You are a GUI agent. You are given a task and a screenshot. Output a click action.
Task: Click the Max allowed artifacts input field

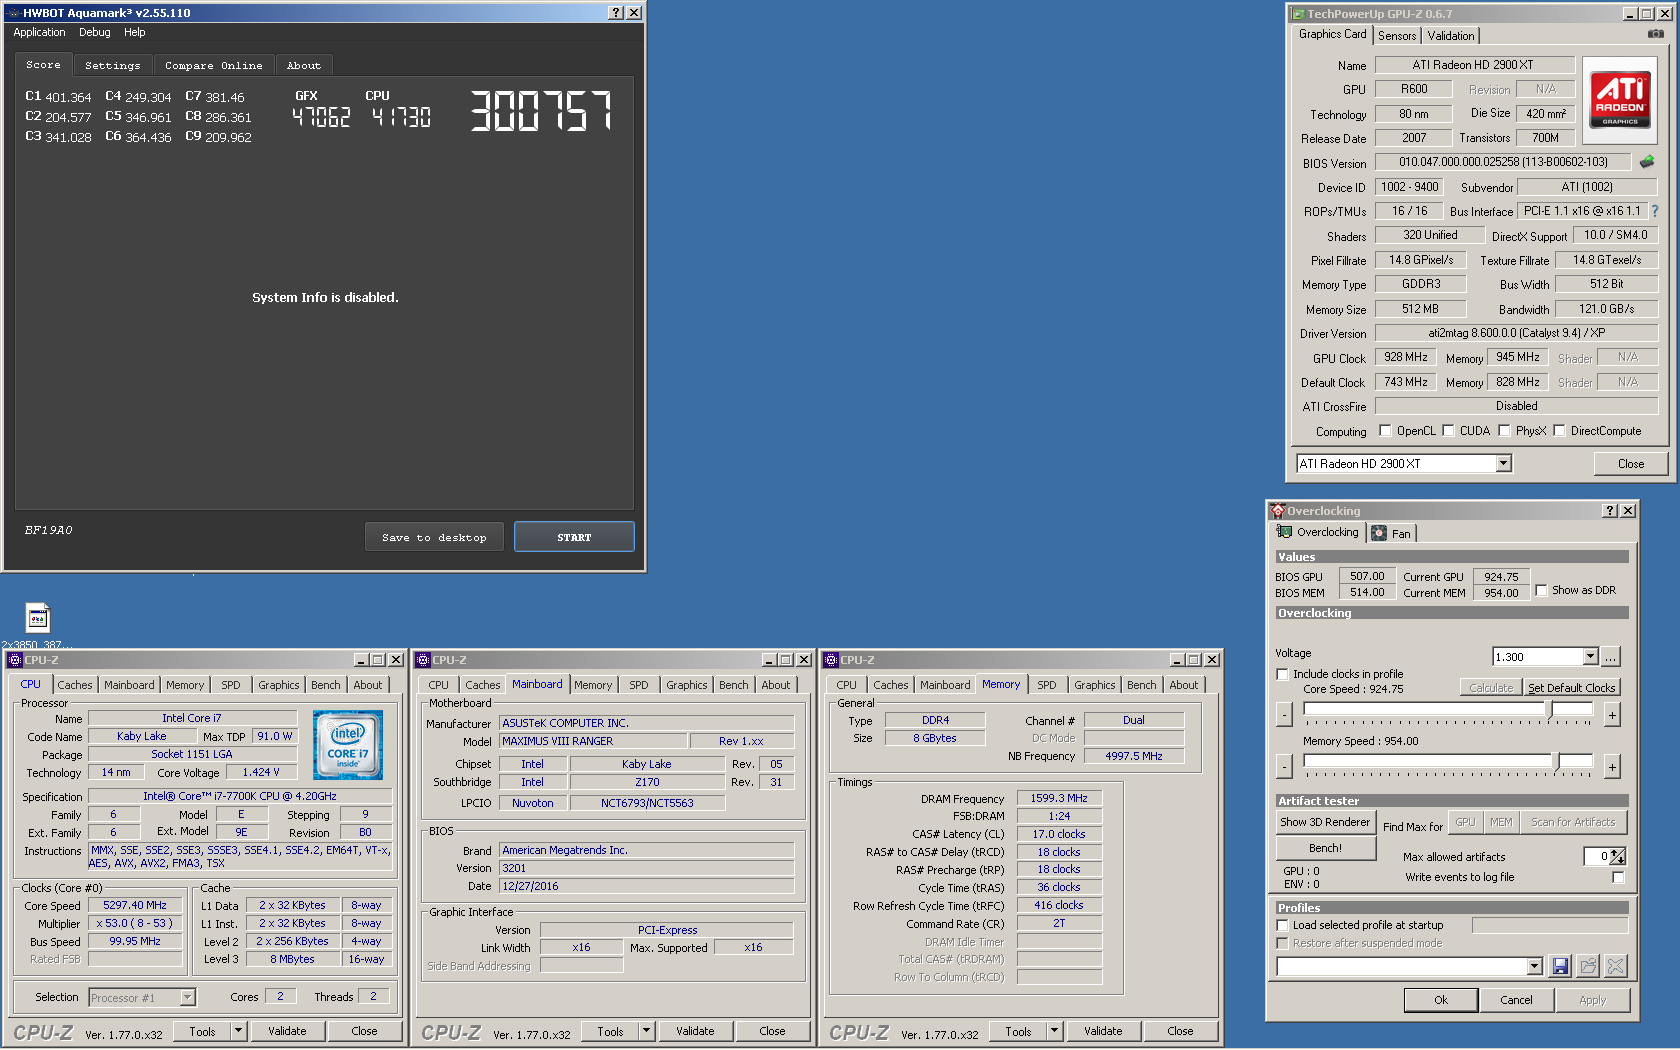click(x=1597, y=857)
